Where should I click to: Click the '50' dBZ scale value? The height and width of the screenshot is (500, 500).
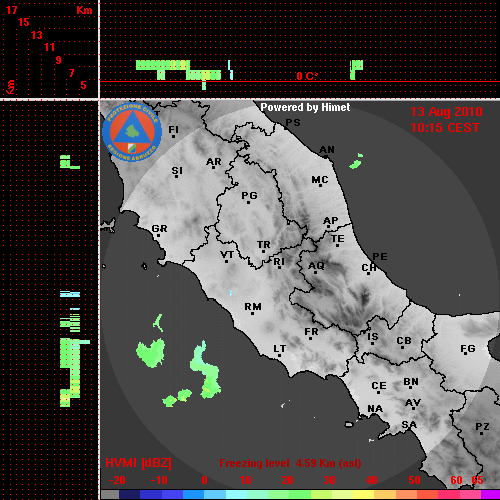pos(414,480)
